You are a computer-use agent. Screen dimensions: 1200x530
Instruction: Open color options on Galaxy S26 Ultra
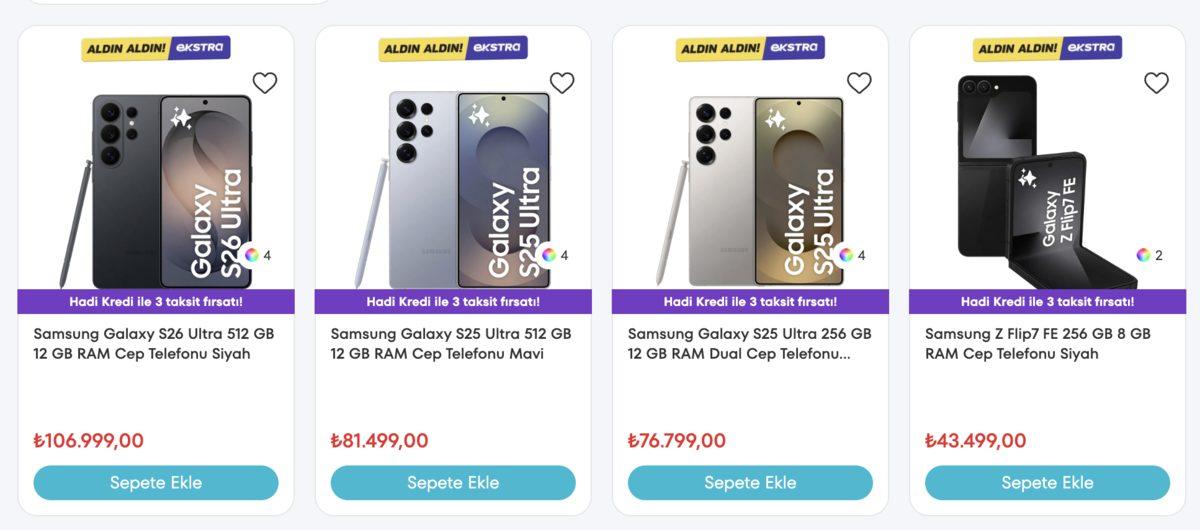252,255
